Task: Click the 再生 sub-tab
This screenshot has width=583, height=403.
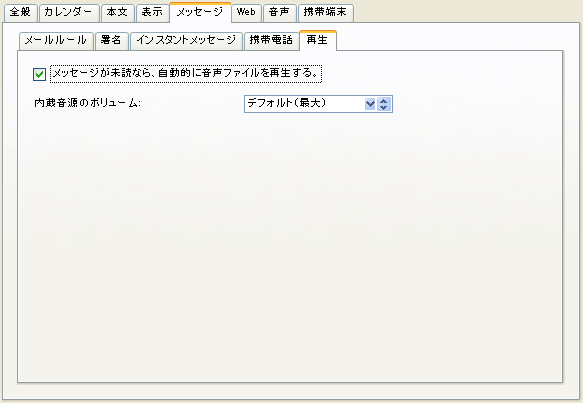Action: (x=318, y=40)
